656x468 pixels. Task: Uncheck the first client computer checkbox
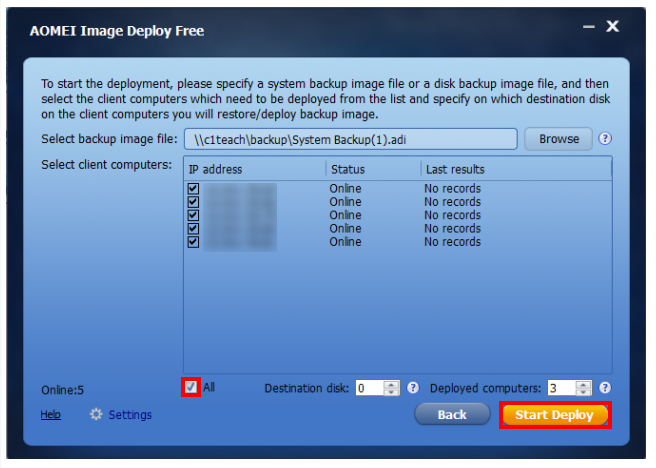click(x=193, y=189)
